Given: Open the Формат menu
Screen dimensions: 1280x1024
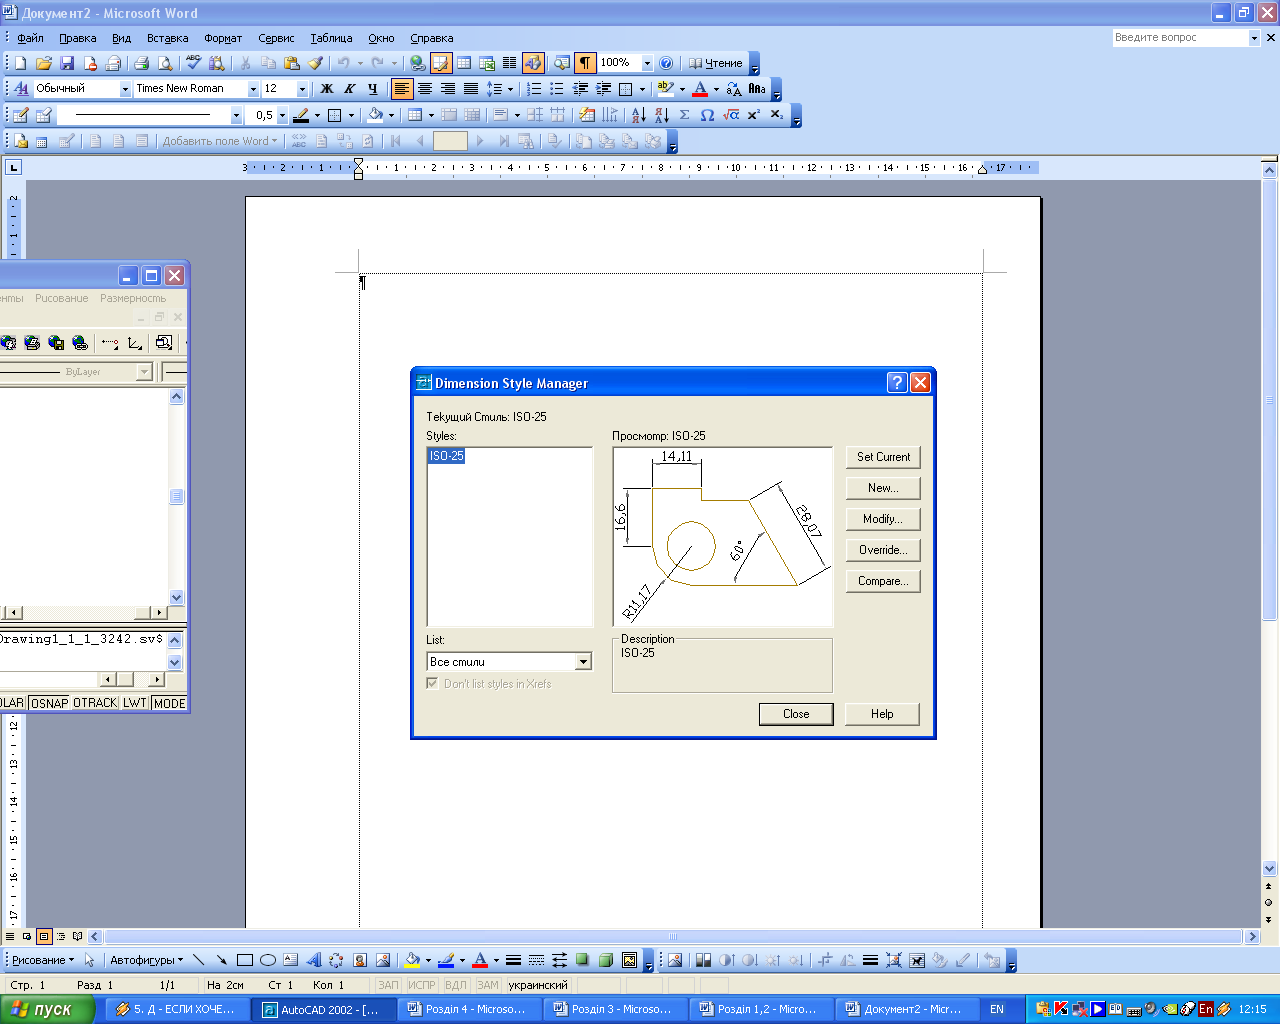Looking at the screenshot, I should [223, 38].
